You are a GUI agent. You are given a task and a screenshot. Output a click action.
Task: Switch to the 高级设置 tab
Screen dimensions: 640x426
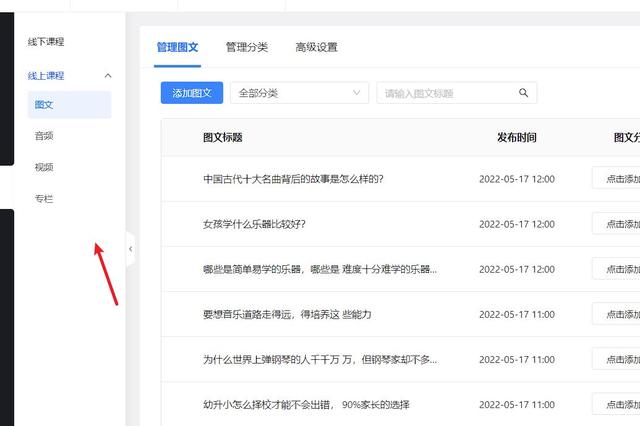(x=316, y=47)
